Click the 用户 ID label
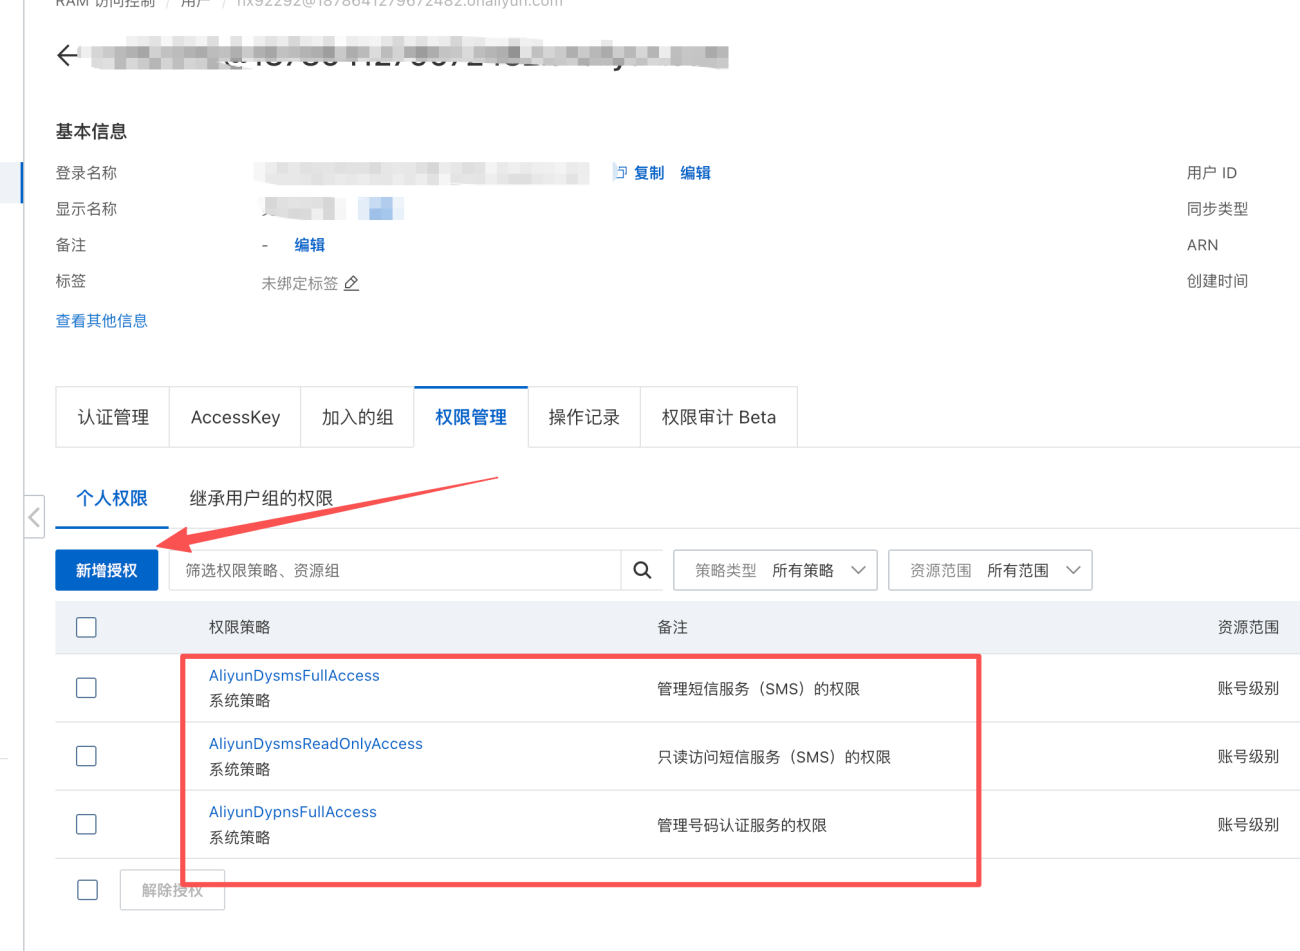 1212,173
